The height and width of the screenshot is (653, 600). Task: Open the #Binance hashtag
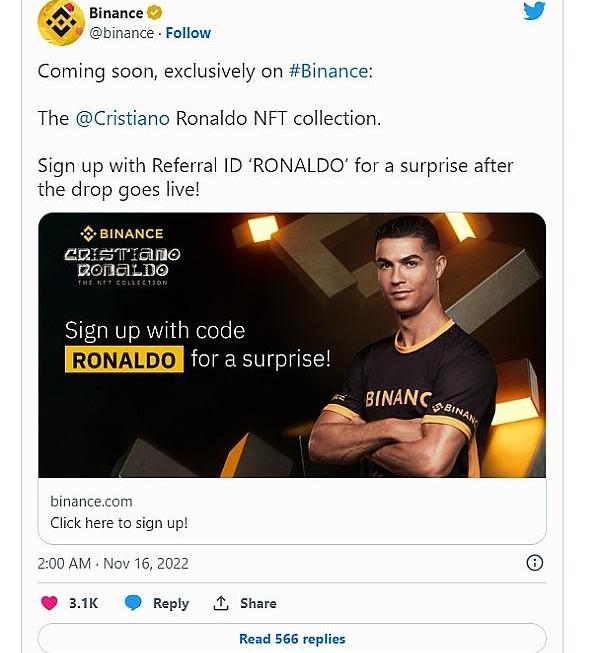point(328,71)
